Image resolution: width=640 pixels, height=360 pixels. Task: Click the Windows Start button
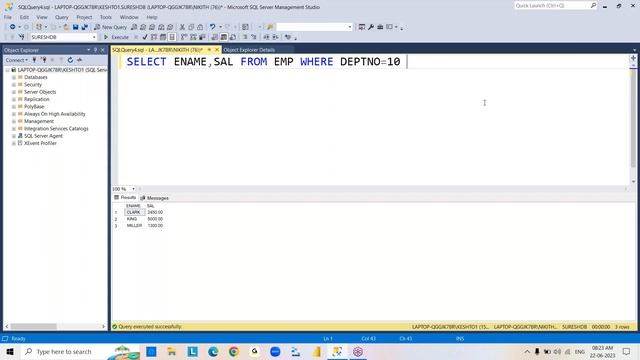[10, 351]
